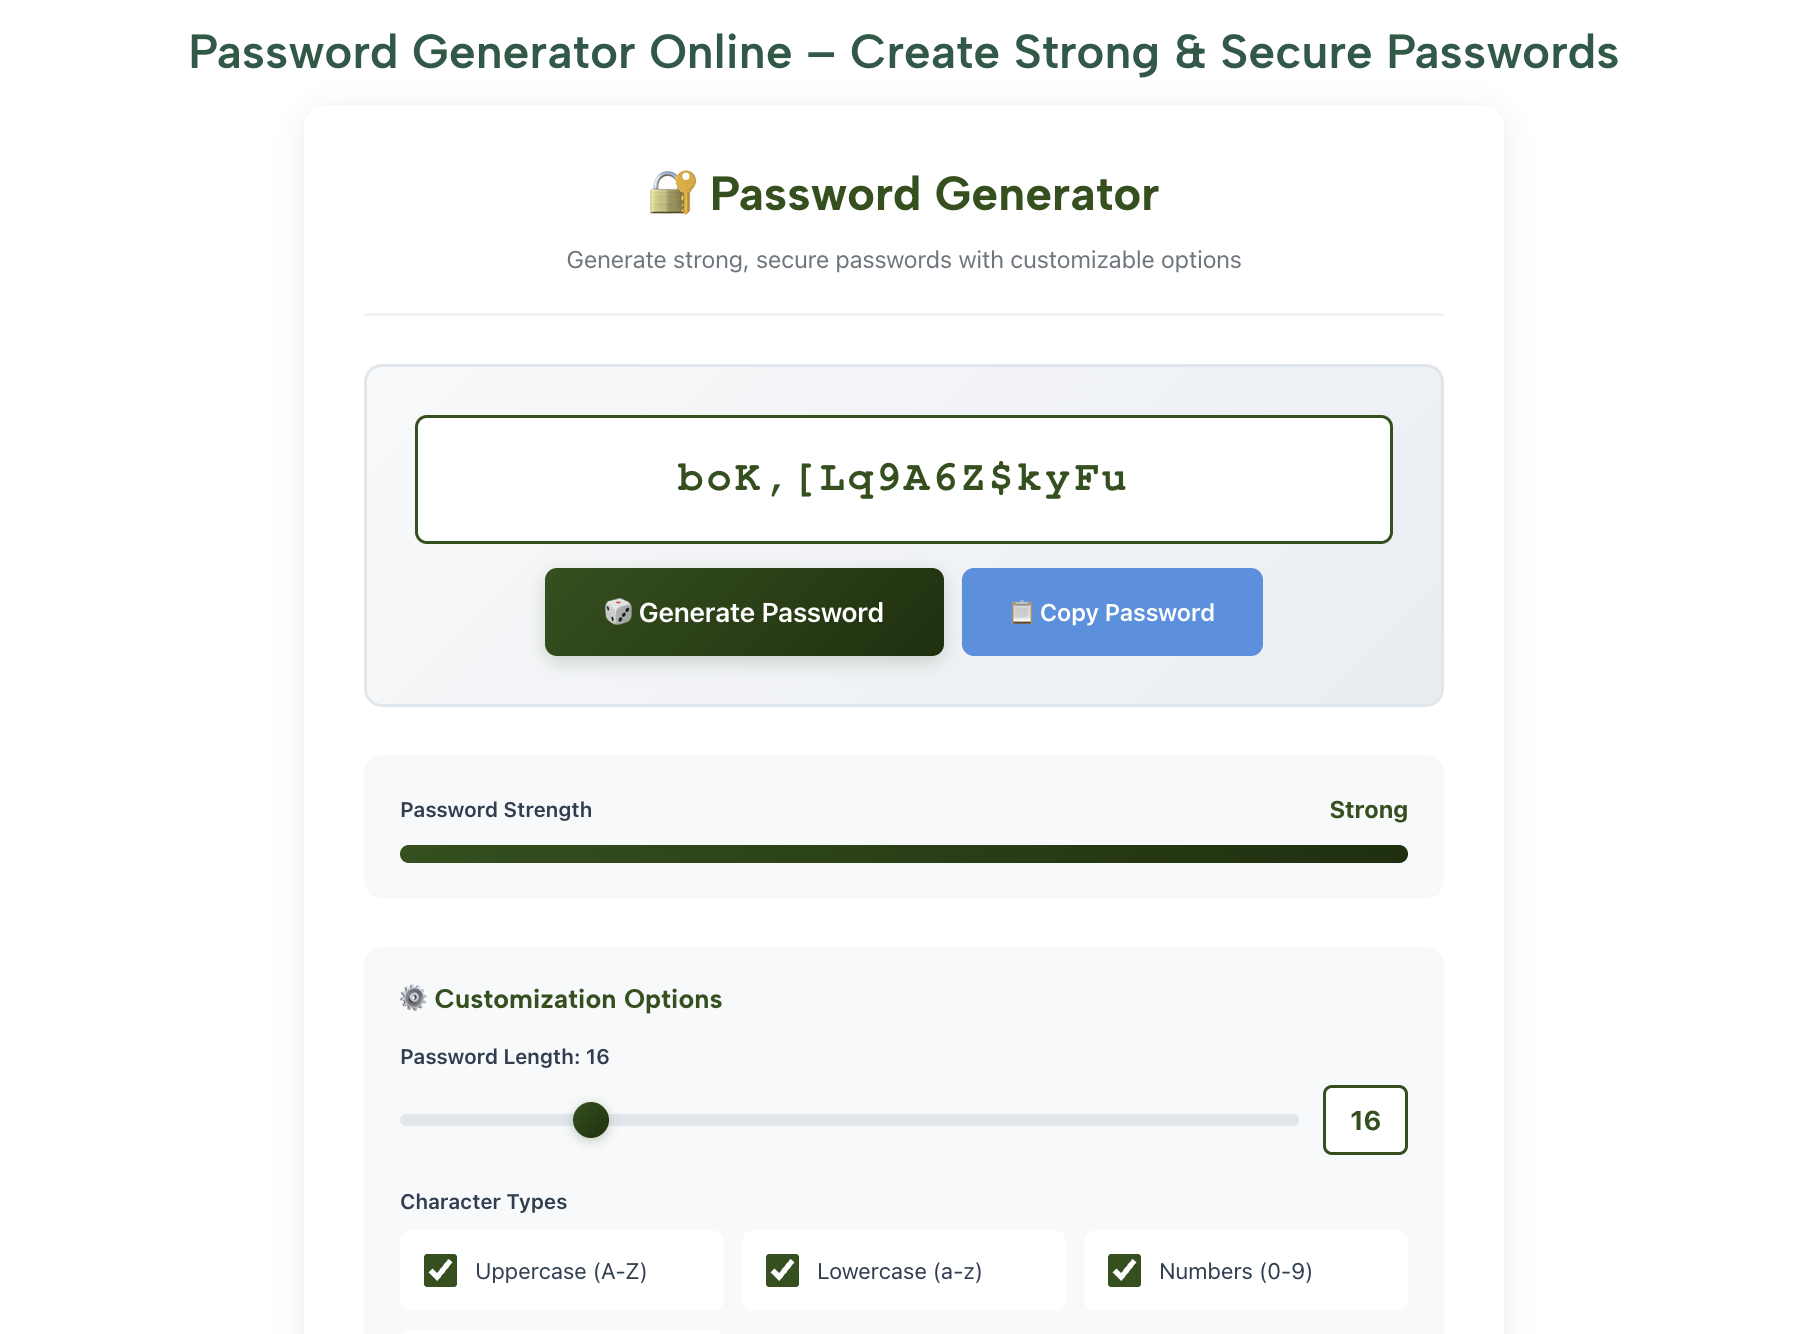Click the padlock icon next to Password Generator
1812x1334 pixels.
tap(670, 193)
